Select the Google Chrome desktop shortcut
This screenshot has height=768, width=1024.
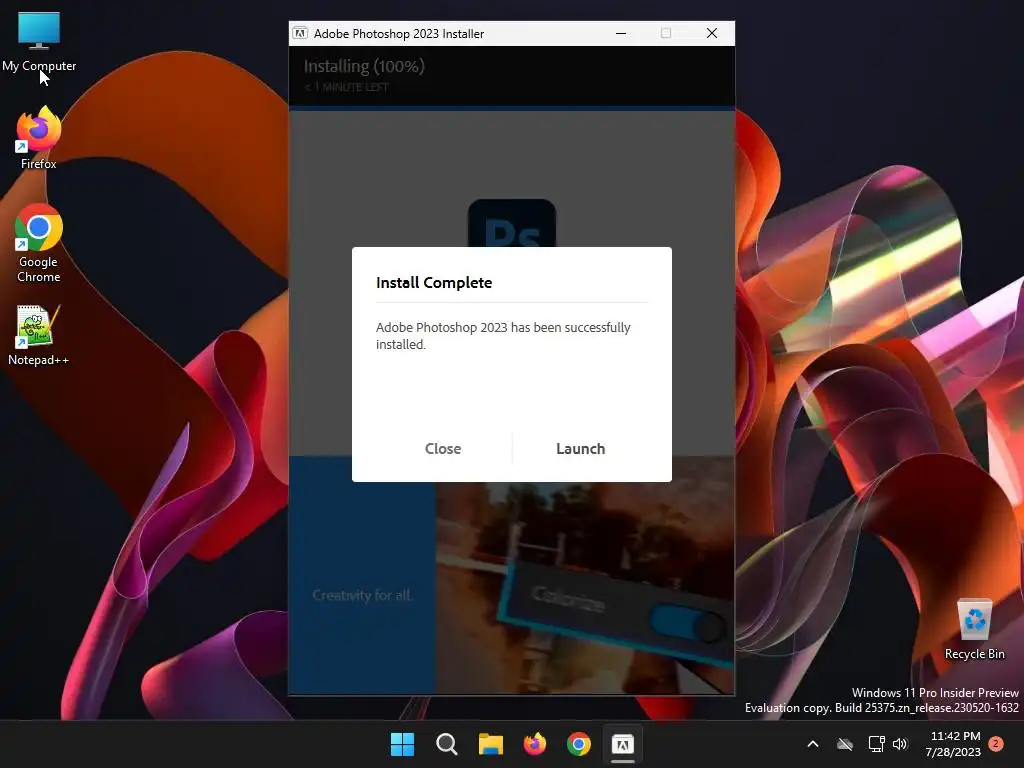[39, 244]
